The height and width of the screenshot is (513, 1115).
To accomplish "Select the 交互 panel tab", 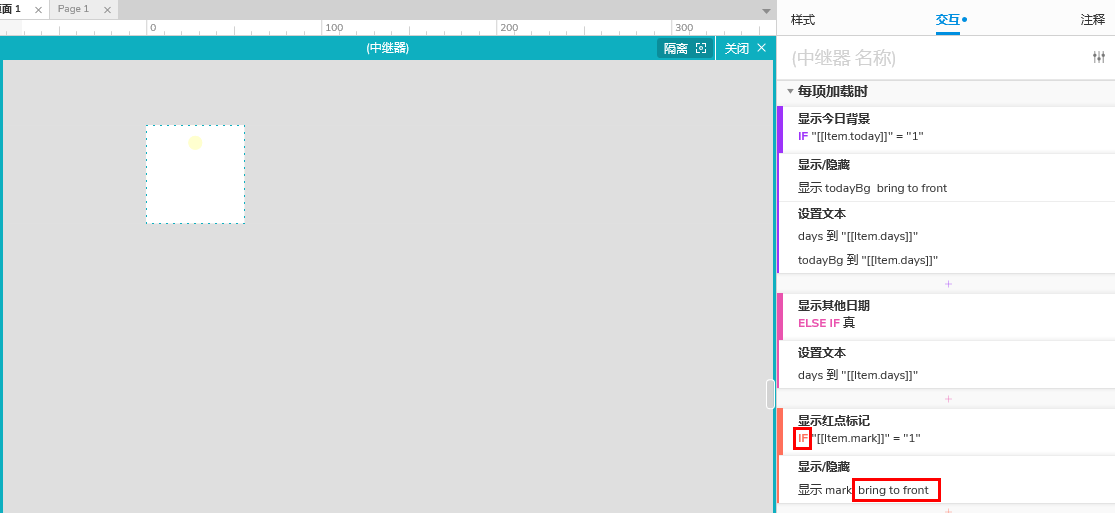I will tap(947, 20).
